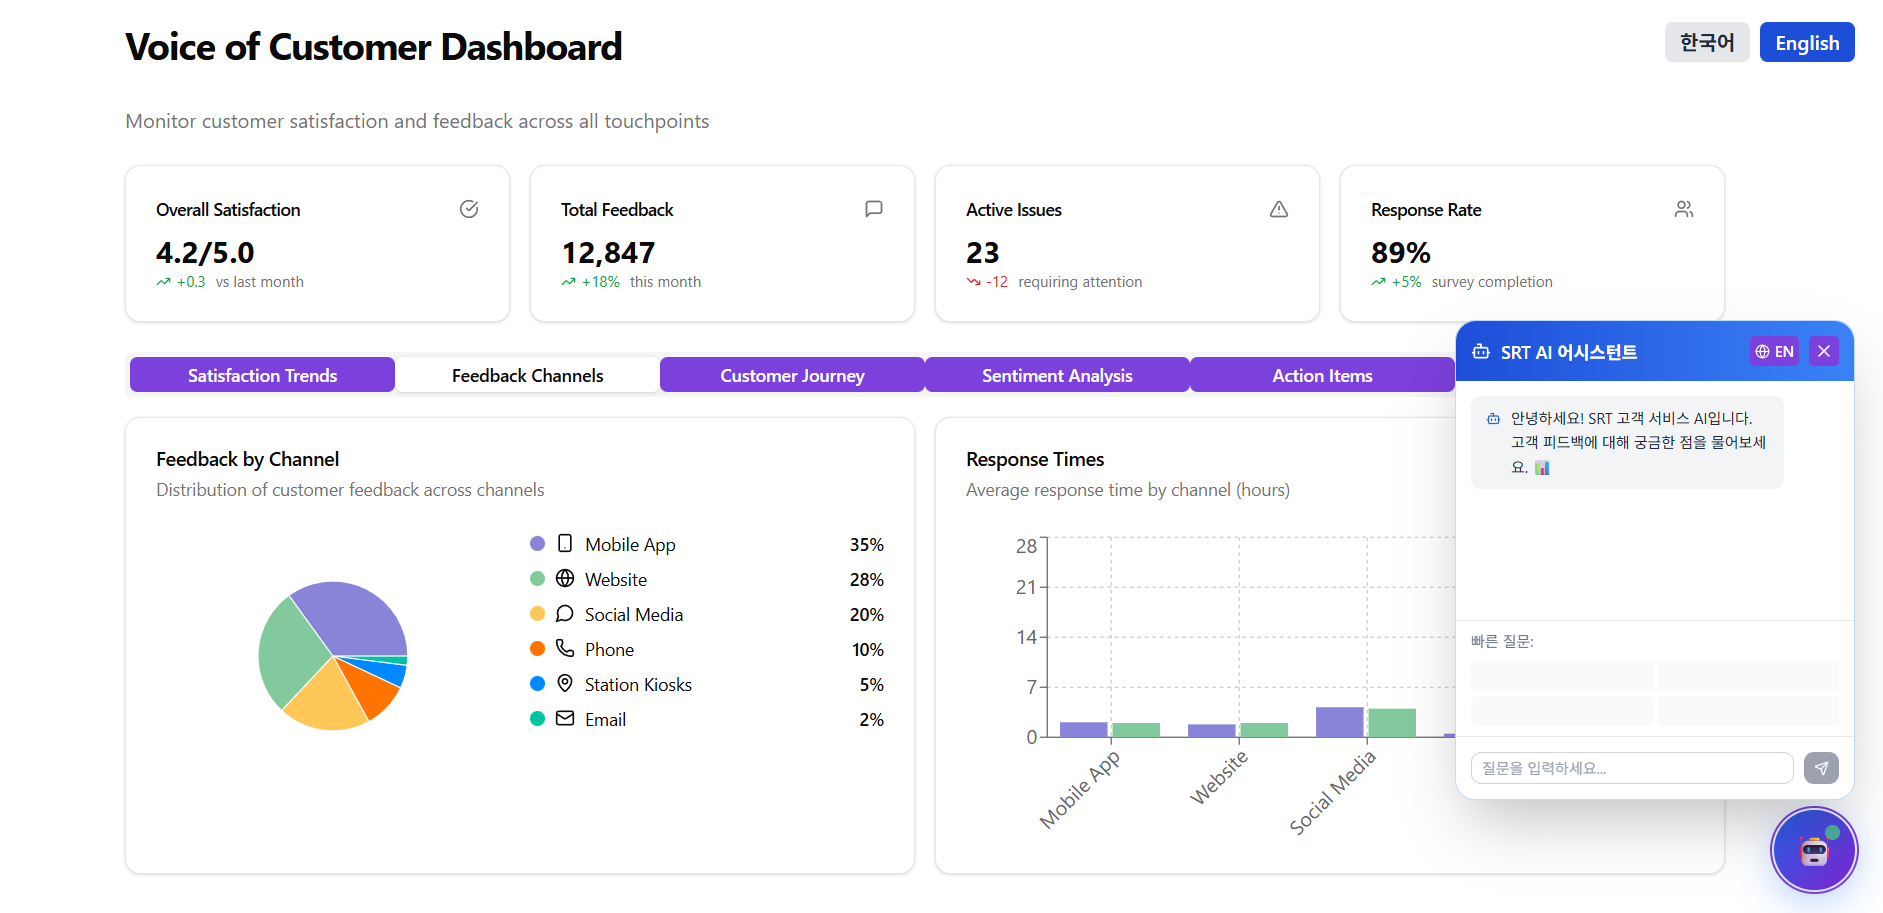Click the Email envelope icon in legend
This screenshot has height=913, width=1883.
coord(565,719)
